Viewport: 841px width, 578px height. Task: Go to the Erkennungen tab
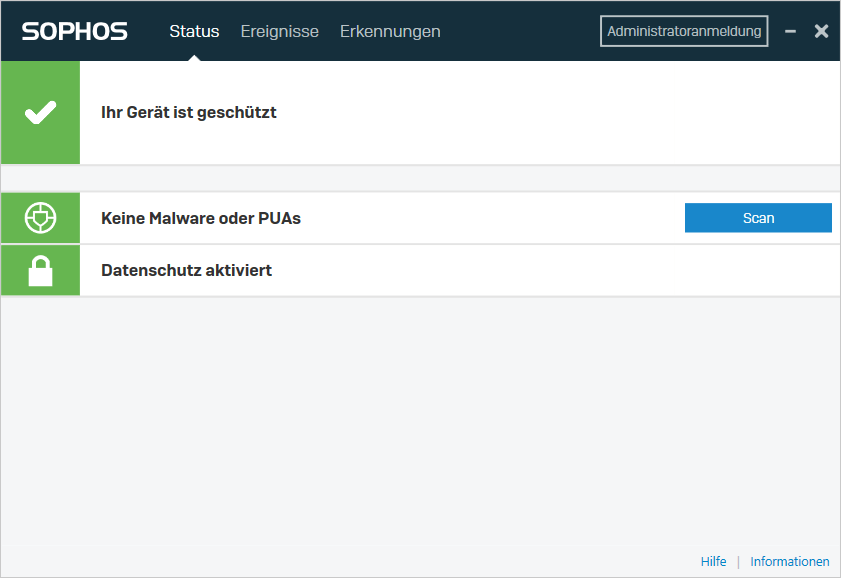(390, 31)
